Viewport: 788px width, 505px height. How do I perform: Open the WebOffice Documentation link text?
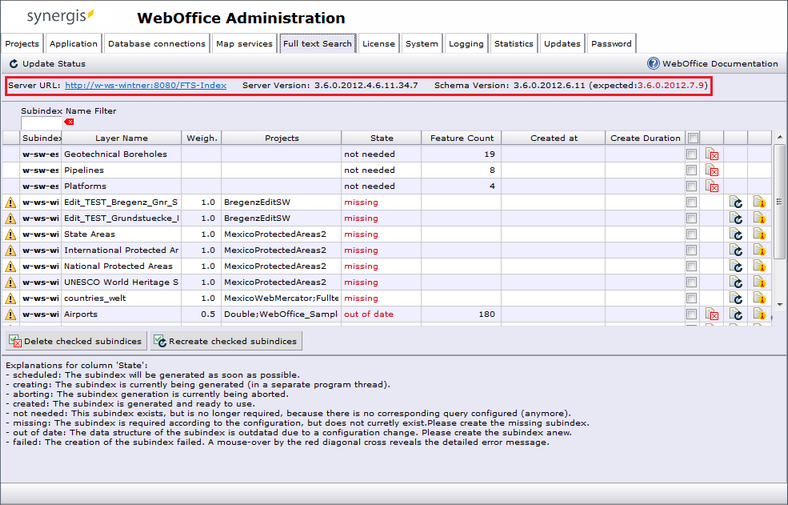720,64
